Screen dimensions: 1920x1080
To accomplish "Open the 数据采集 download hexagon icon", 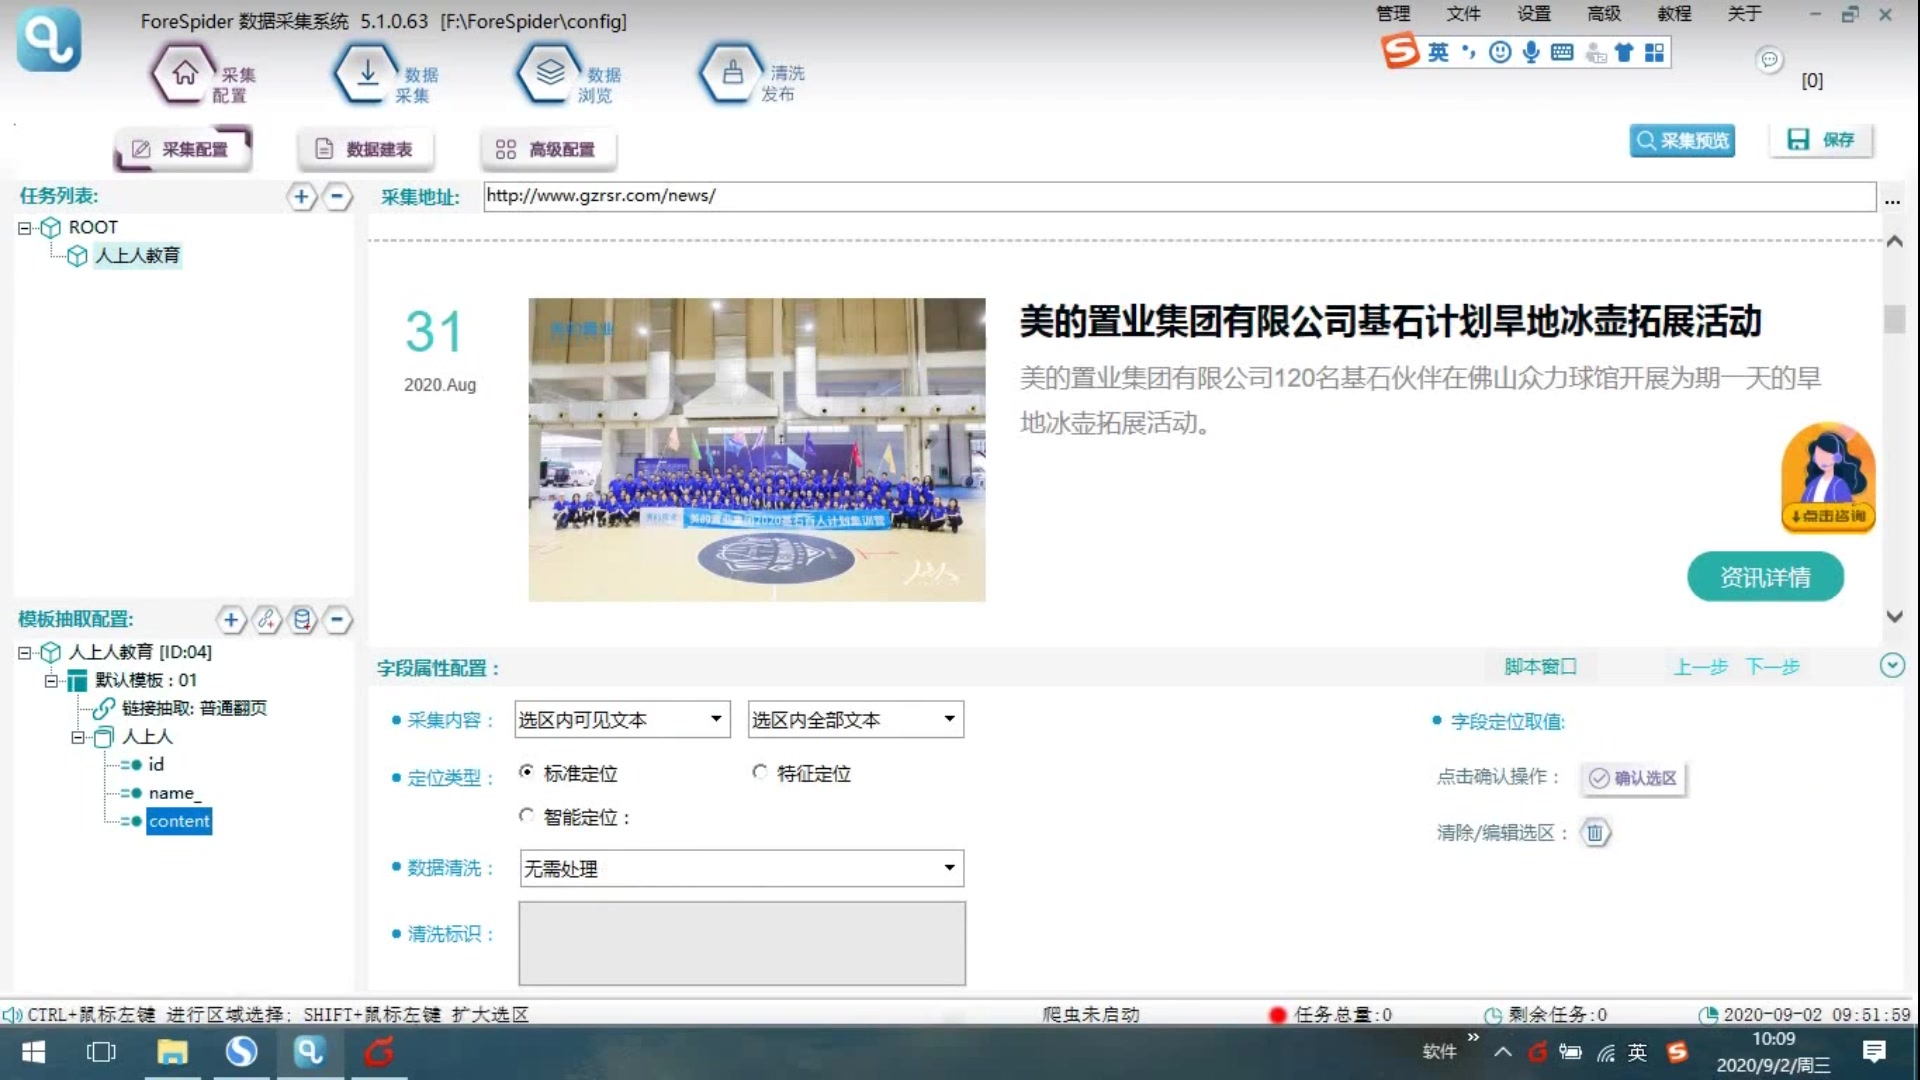I will (x=367, y=73).
